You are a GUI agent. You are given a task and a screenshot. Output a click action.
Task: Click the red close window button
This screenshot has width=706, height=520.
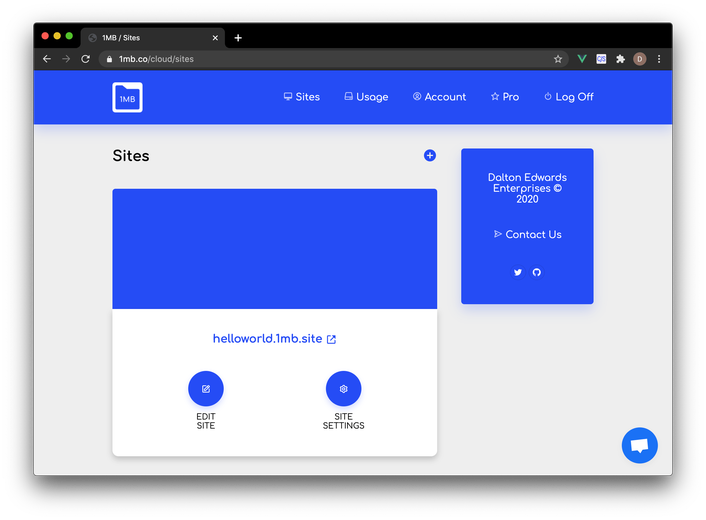click(x=45, y=36)
